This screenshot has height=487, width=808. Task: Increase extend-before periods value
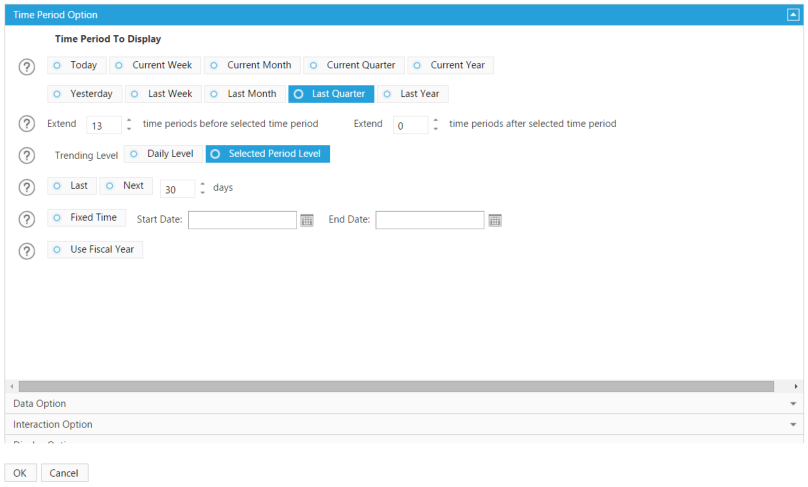(129, 121)
